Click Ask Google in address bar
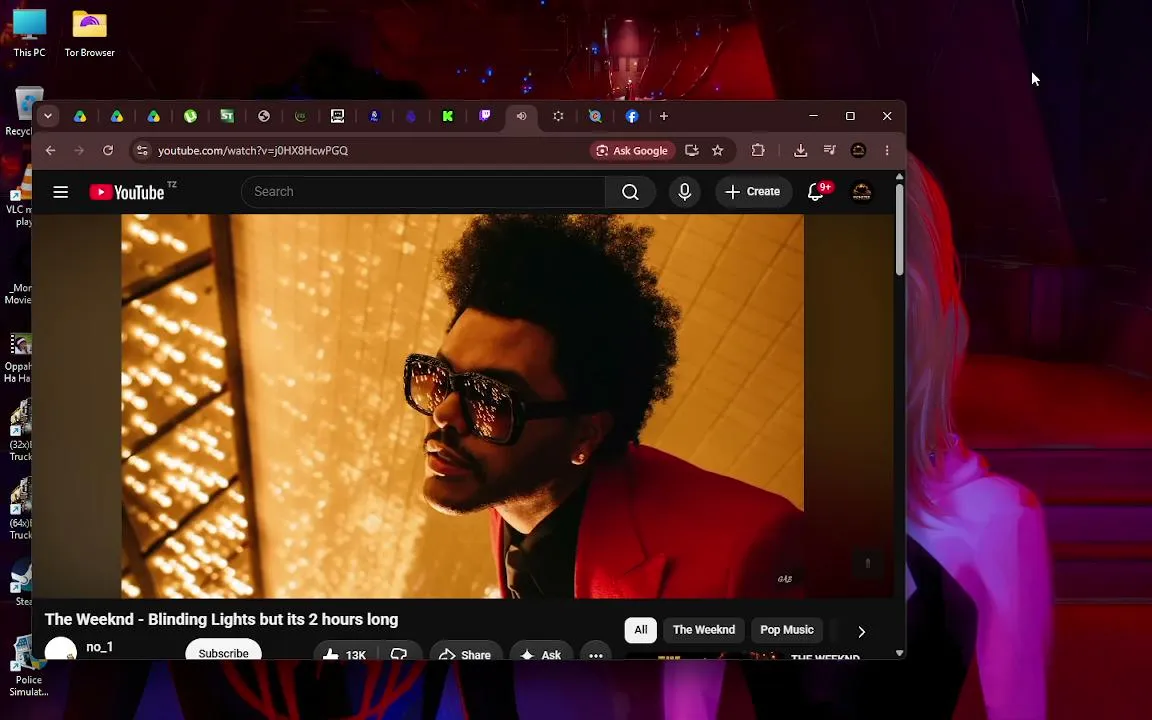The image size is (1152, 720). pos(633,151)
